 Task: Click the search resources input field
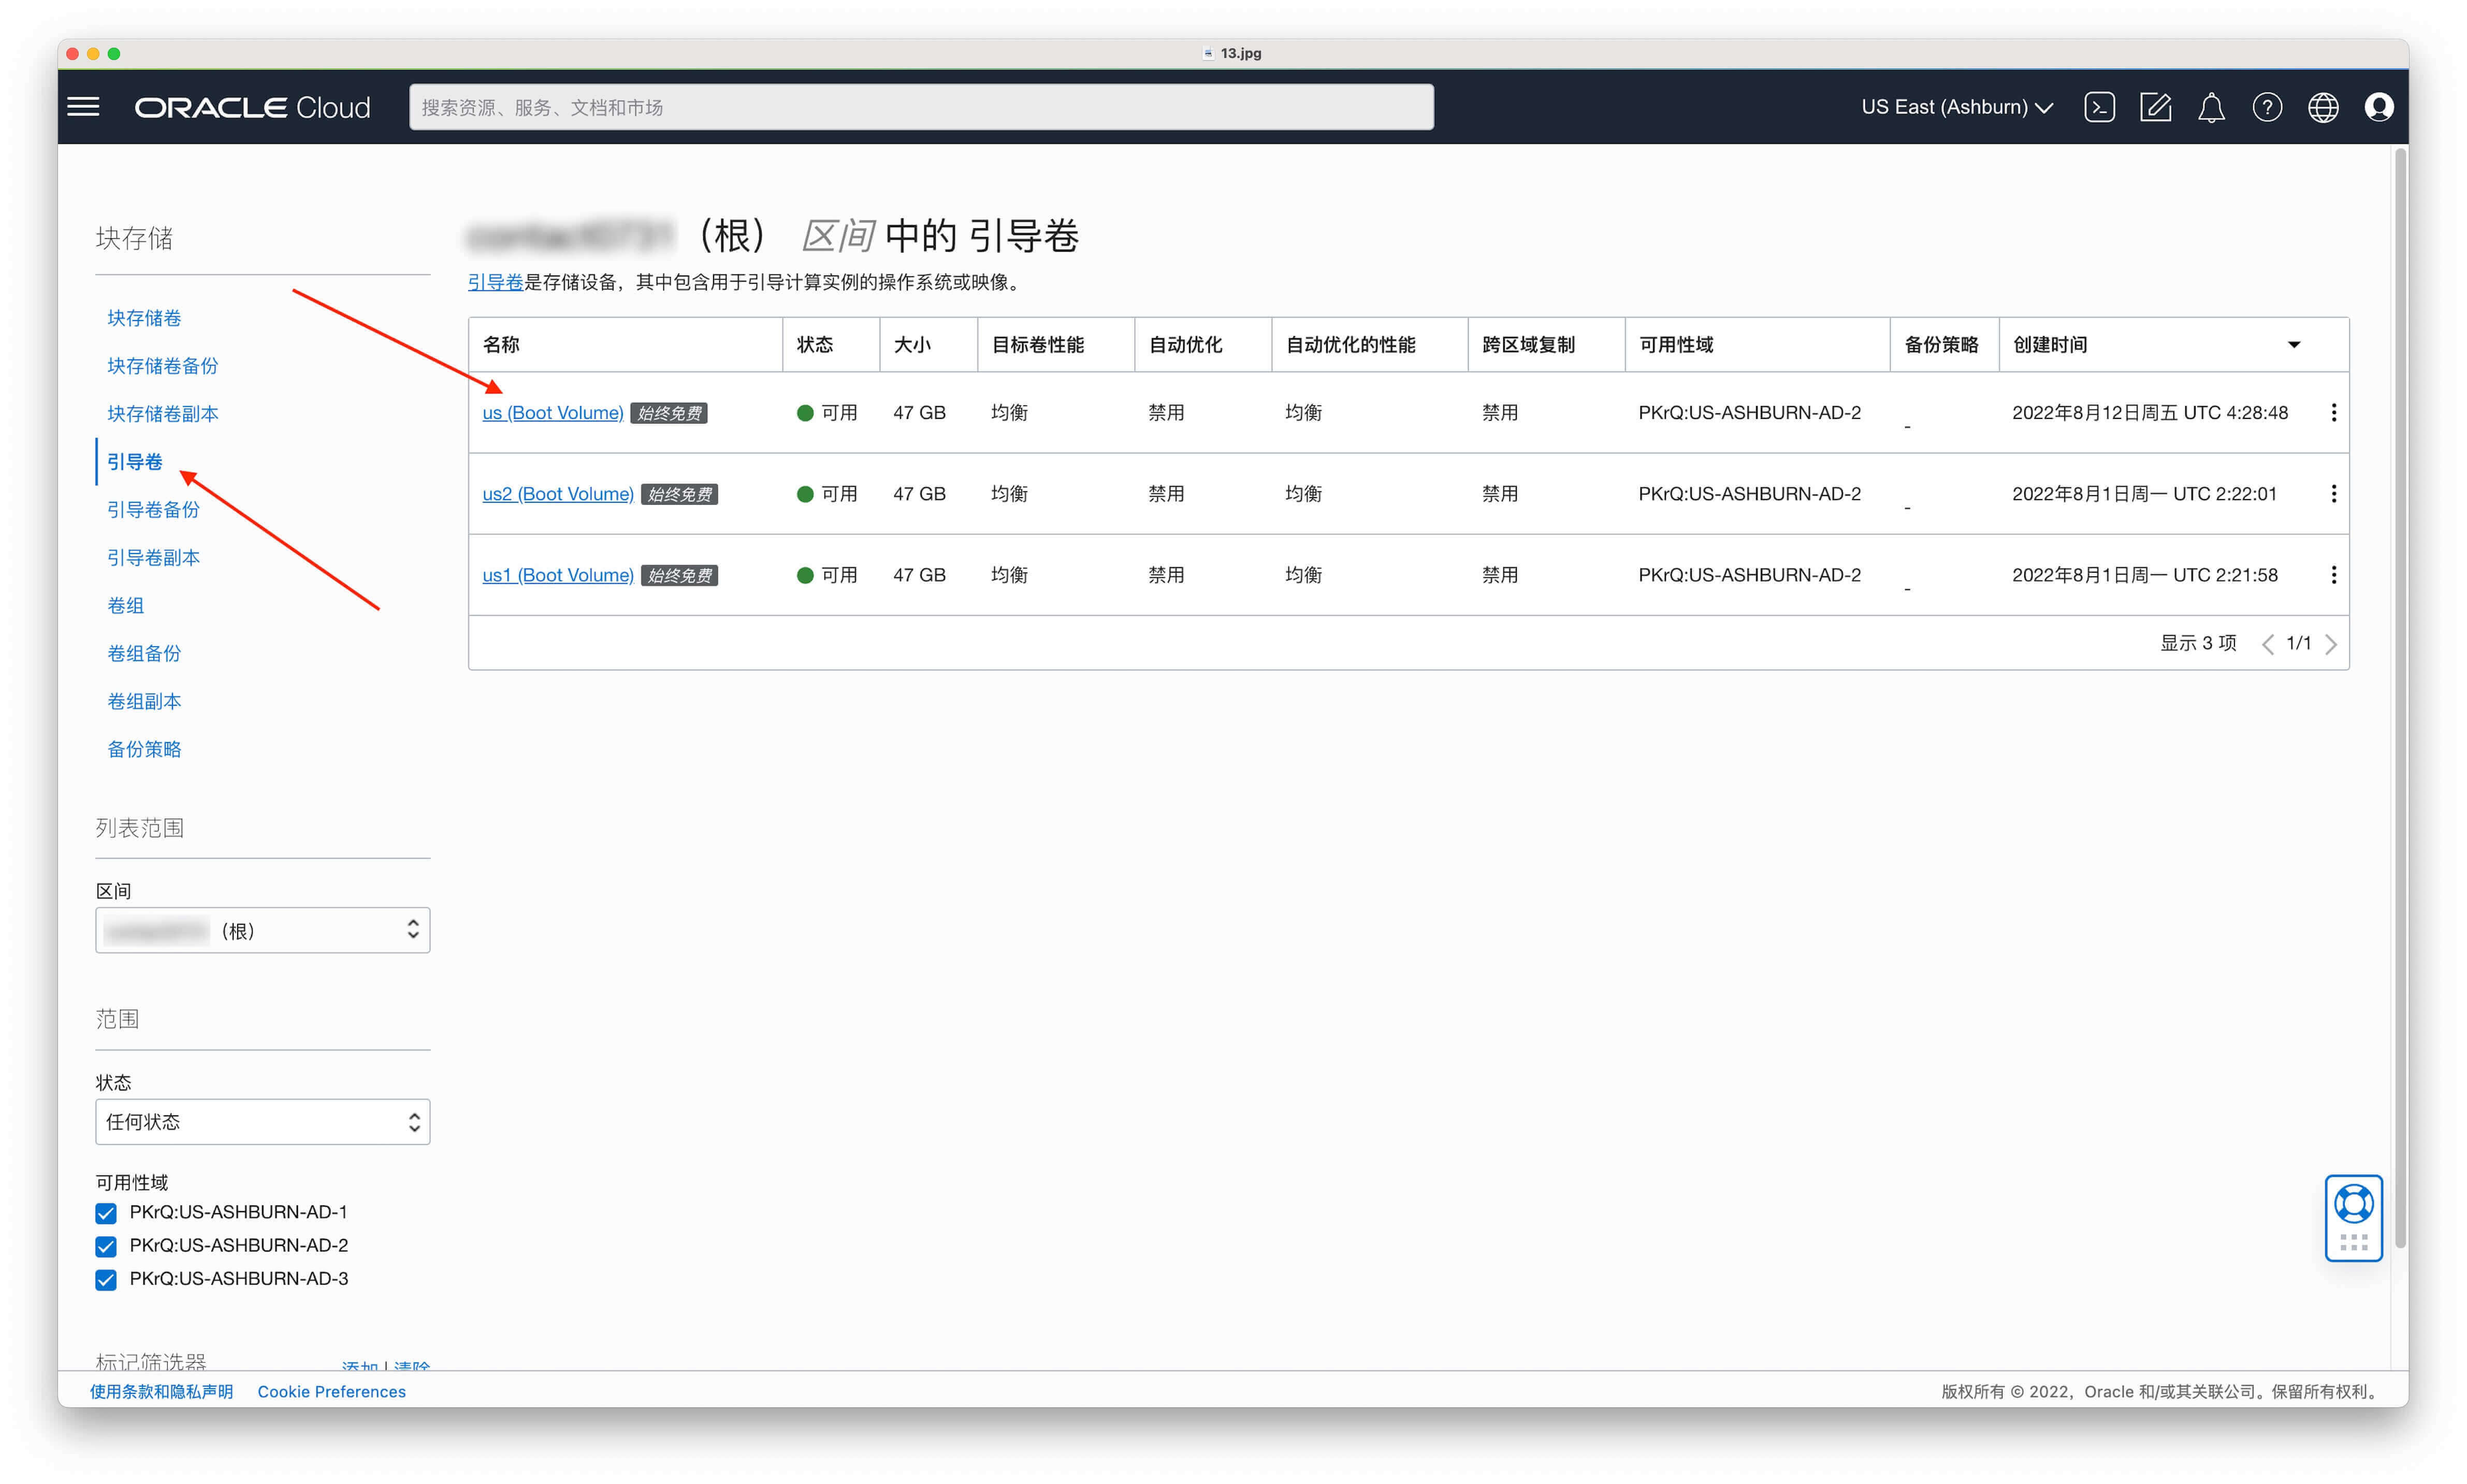[920, 107]
